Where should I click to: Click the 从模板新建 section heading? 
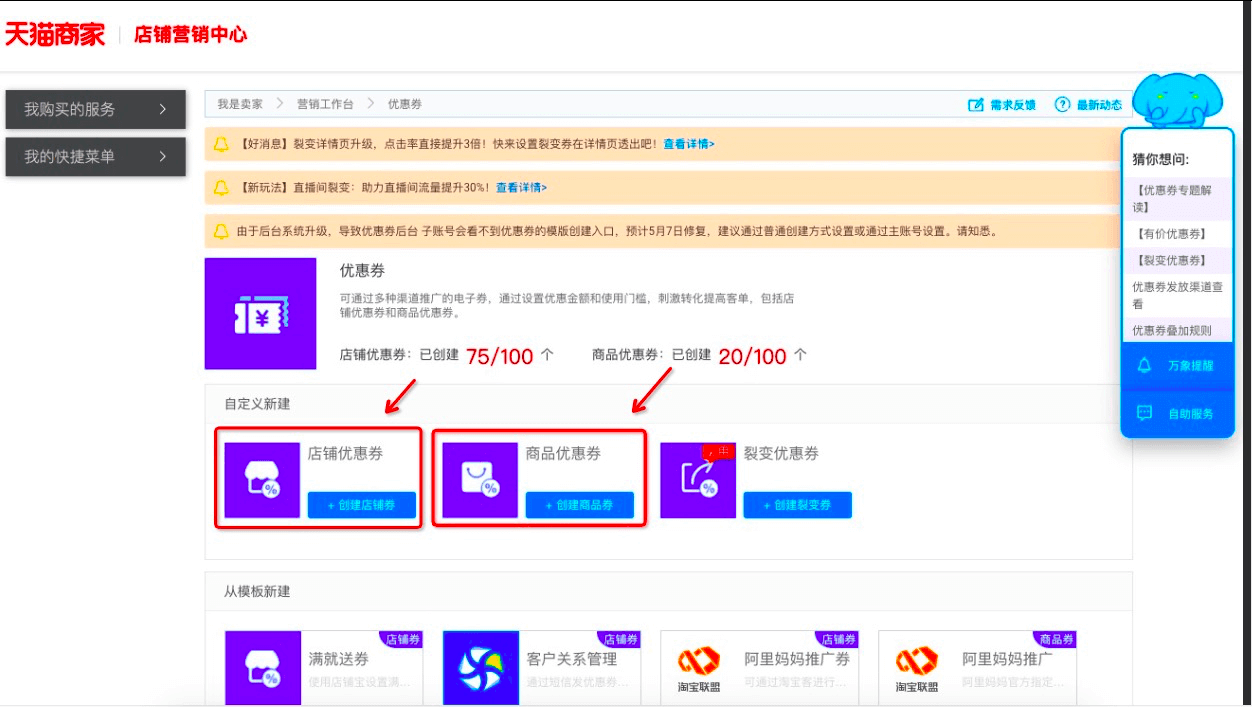257,591
